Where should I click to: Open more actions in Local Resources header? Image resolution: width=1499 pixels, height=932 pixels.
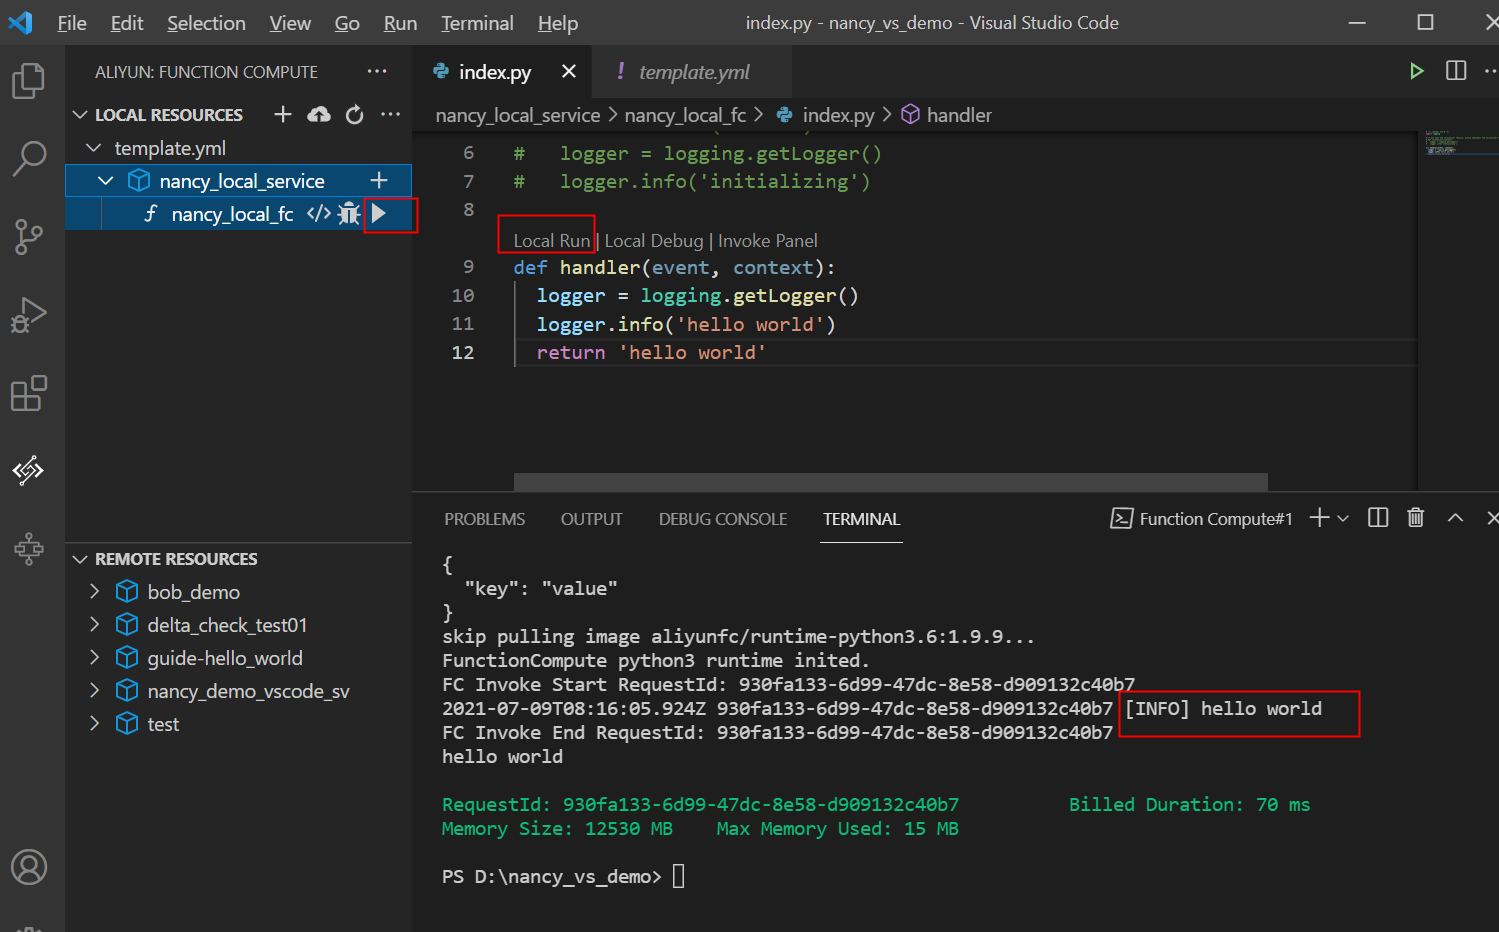tap(390, 115)
